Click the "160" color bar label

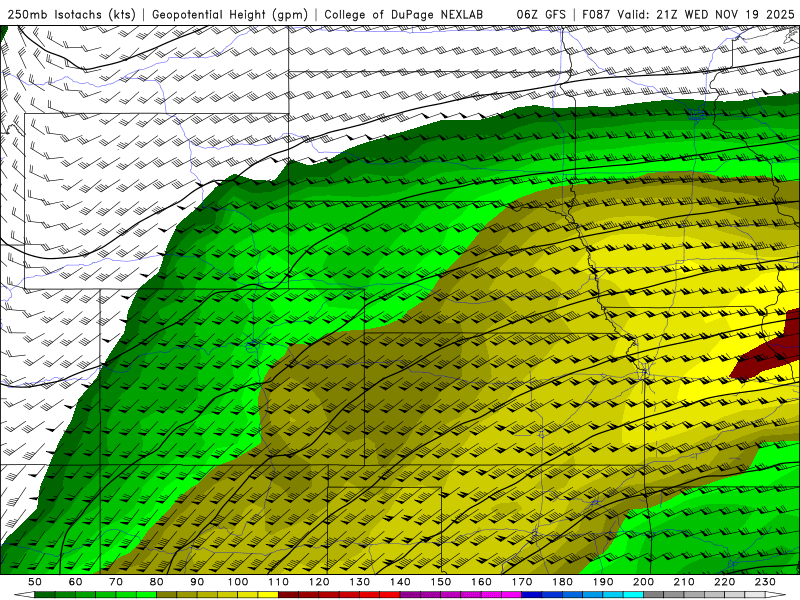[x=482, y=582]
